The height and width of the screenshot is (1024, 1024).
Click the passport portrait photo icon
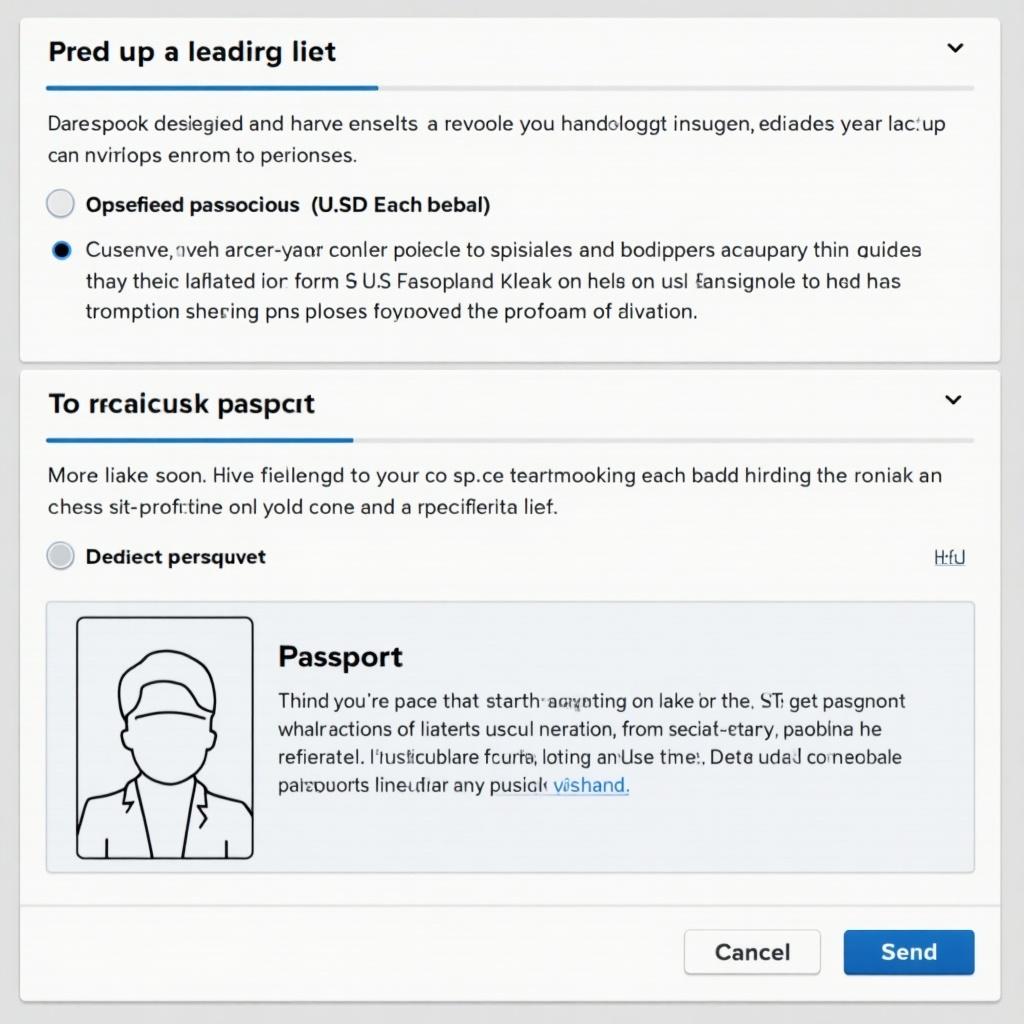(165, 737)
